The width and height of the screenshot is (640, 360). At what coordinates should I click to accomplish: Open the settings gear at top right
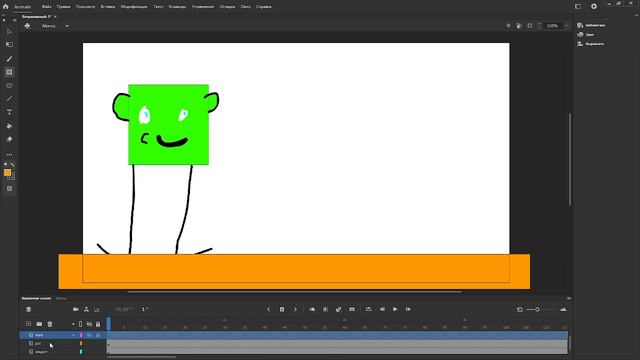tap(594, 6)
